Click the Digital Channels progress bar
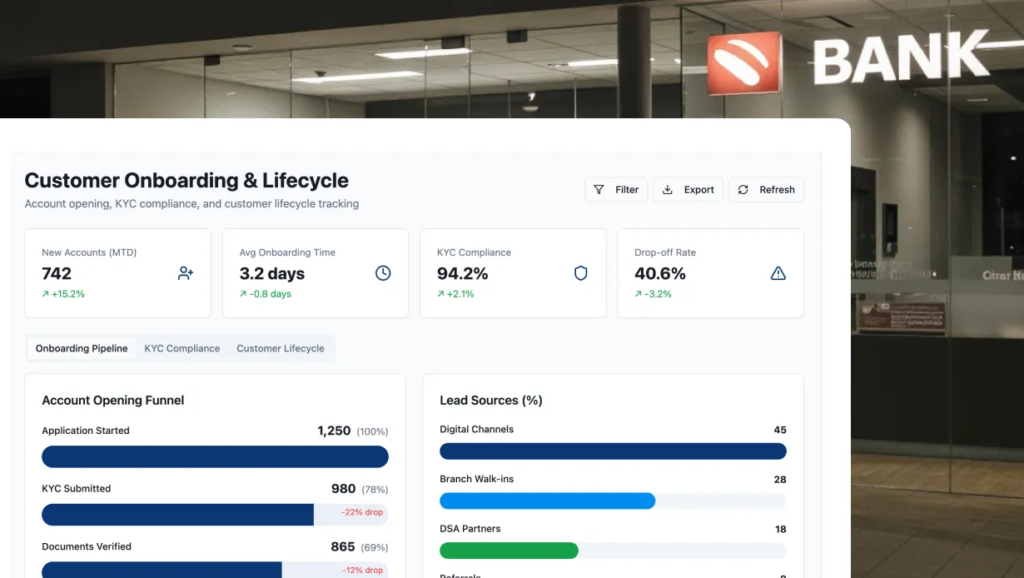The width and height of the screenshot is (1024, 578). point(613,451)
